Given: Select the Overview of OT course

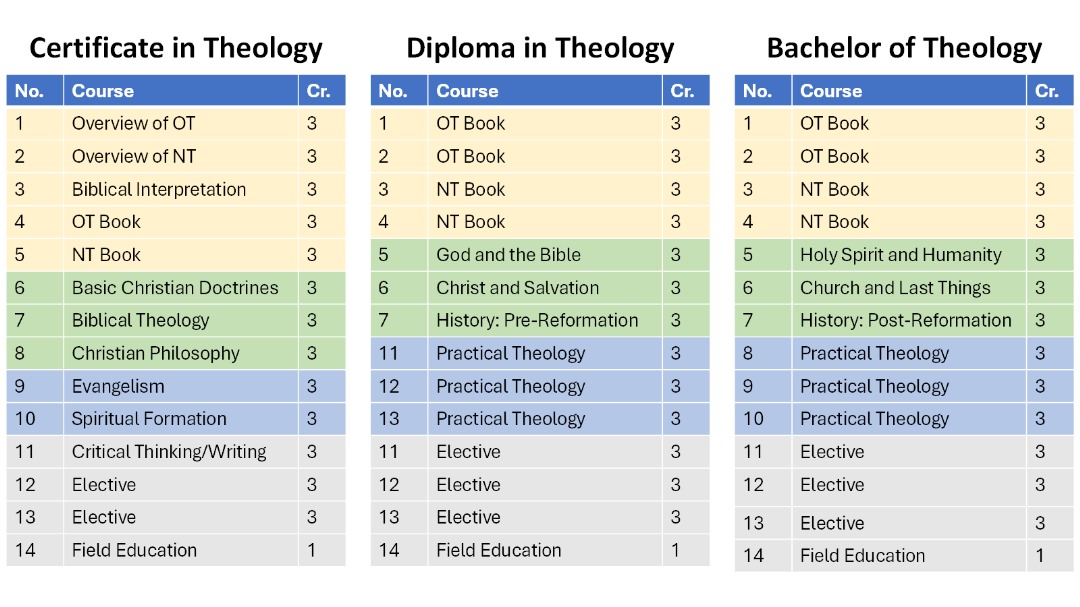Looking at the screenshot, I should [134, 124].
